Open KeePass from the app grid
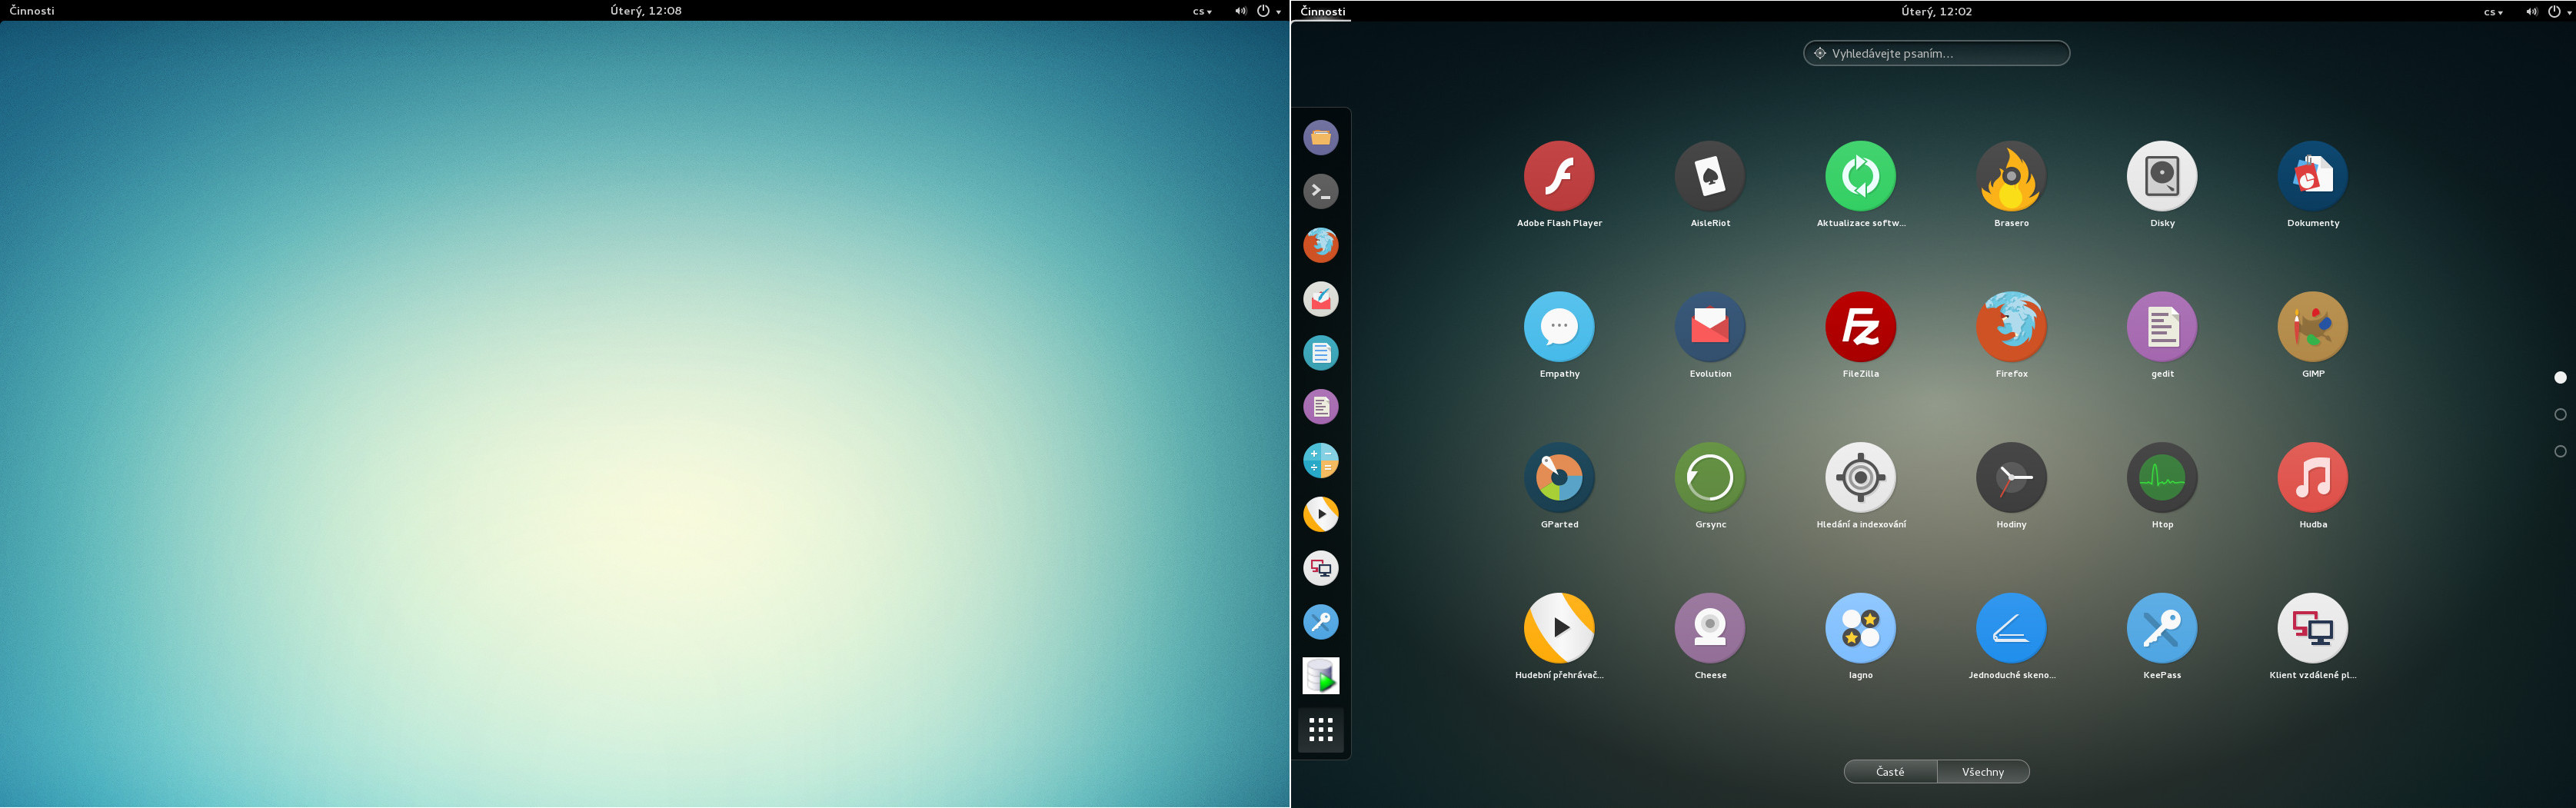Viewport: 2576px width, 808px height. (2162, 629)
